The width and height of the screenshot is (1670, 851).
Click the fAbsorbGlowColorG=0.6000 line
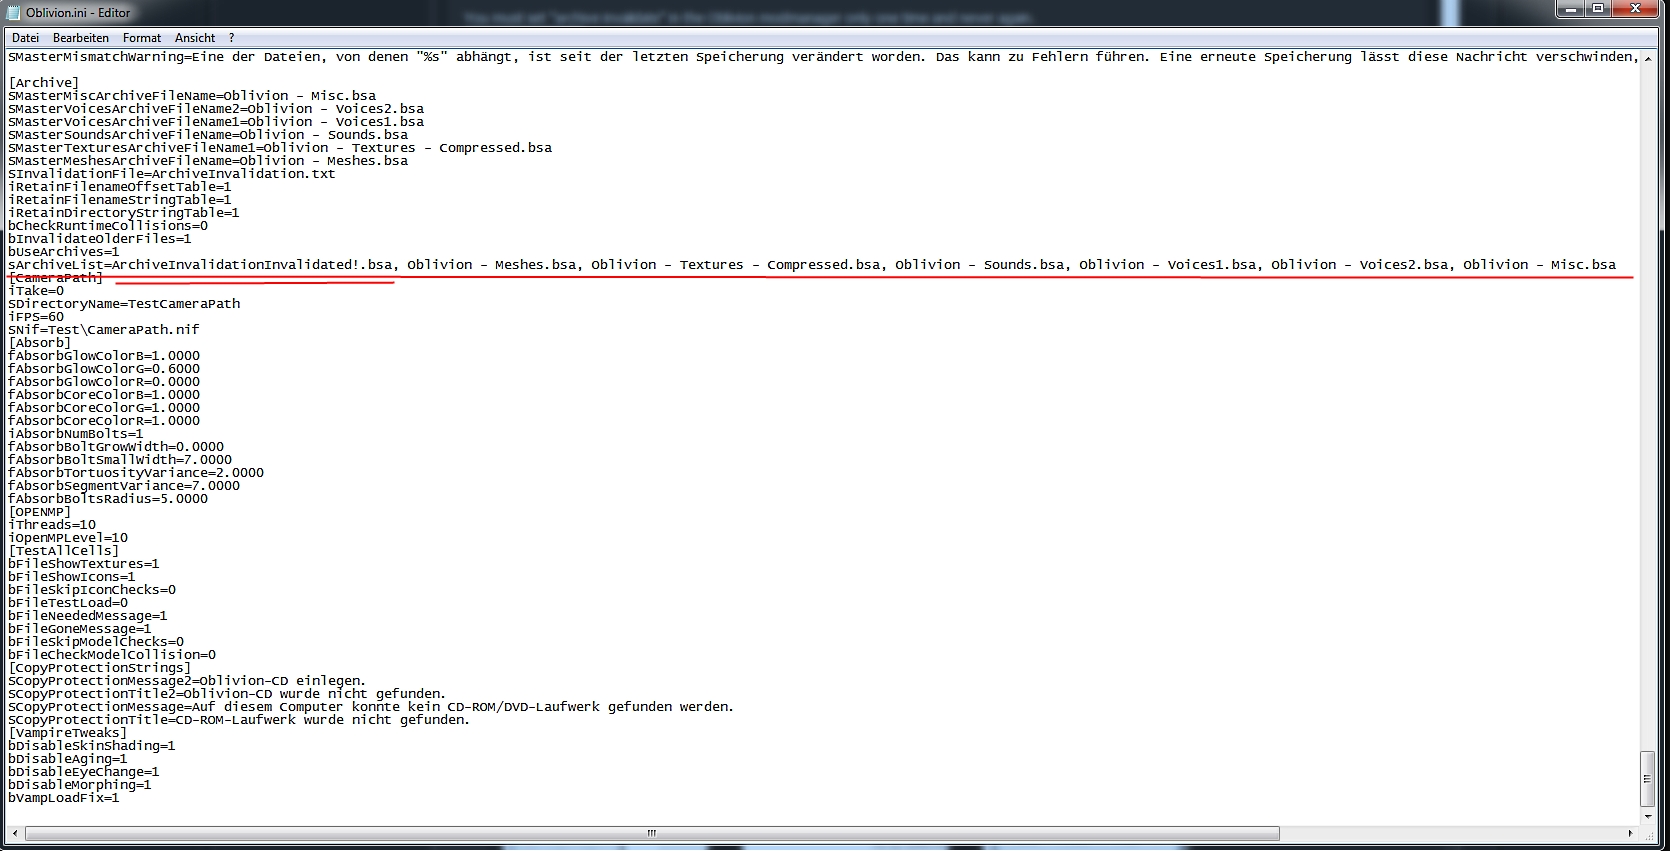point(104,369)
